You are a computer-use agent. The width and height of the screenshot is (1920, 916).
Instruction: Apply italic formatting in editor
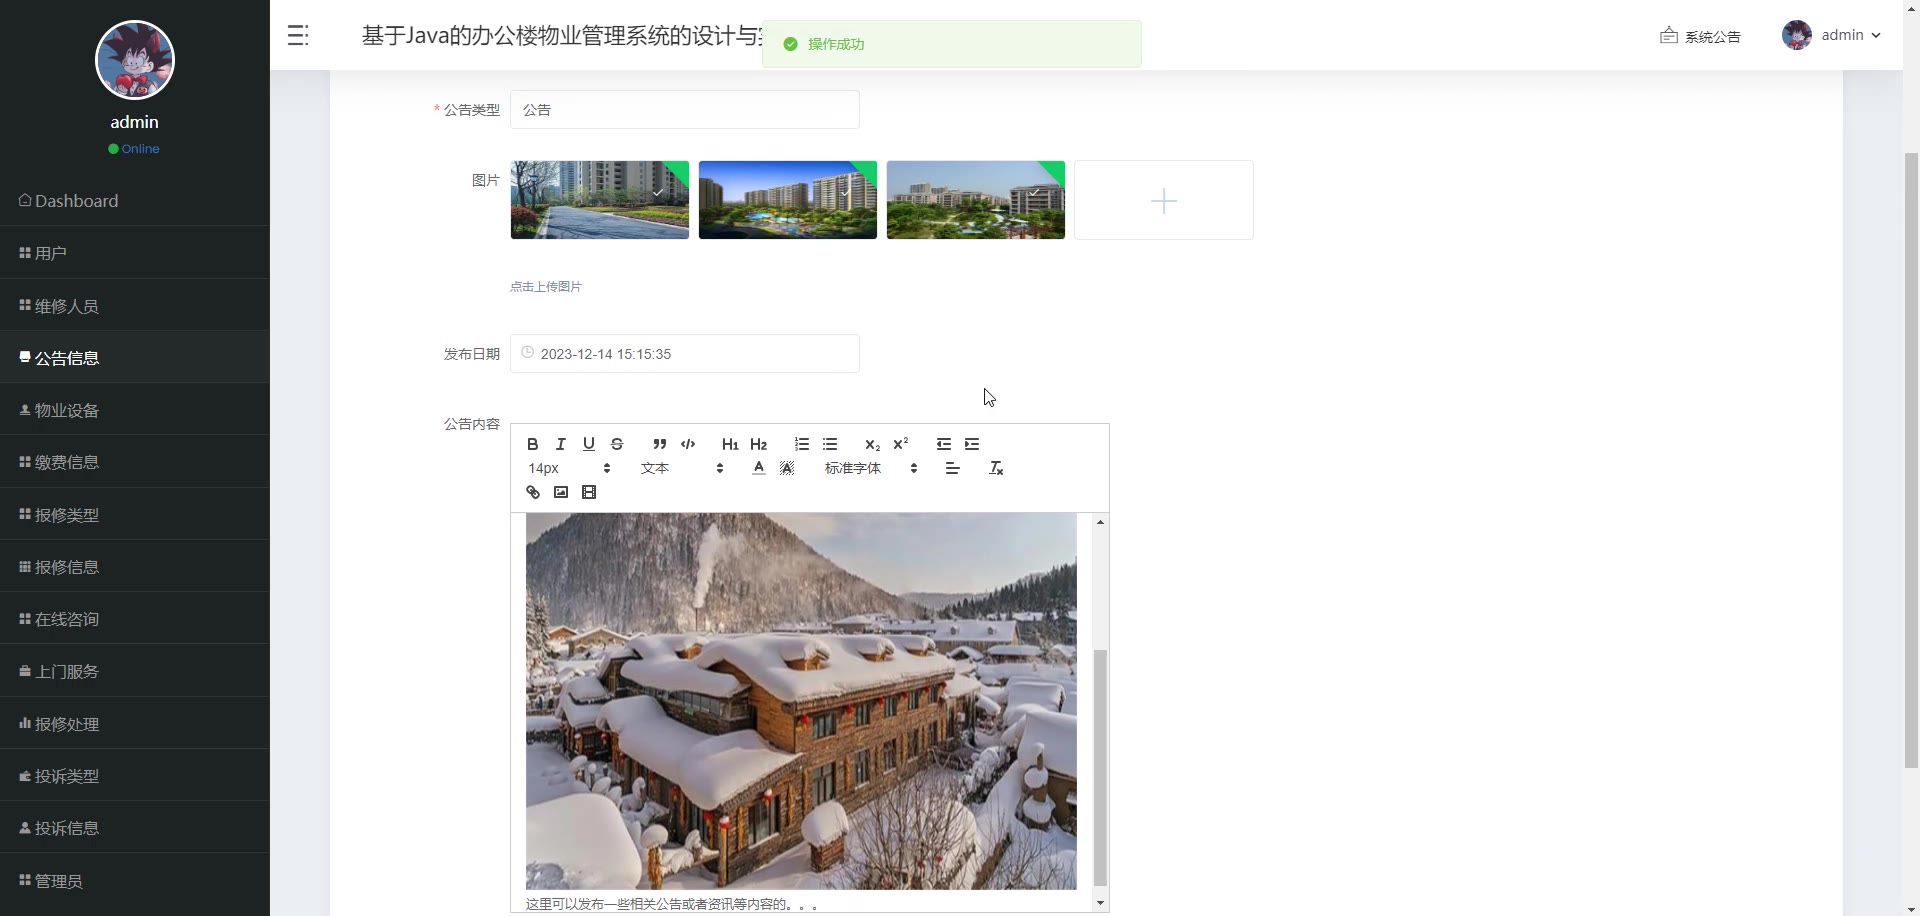click(561, 444)
